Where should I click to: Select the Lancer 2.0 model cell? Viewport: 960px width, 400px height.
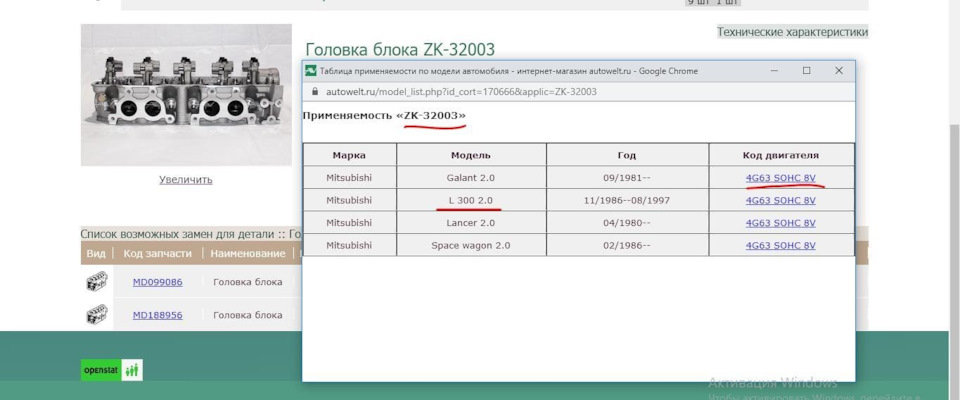(x=471, y=223)
